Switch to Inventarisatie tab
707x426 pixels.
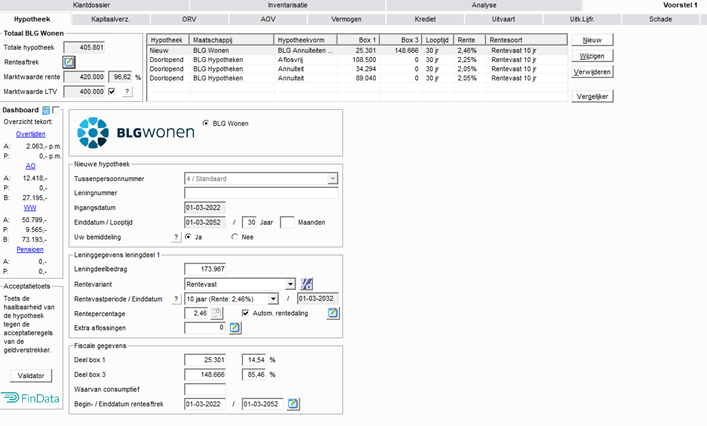pyautogui.click(x=288, y=5)
